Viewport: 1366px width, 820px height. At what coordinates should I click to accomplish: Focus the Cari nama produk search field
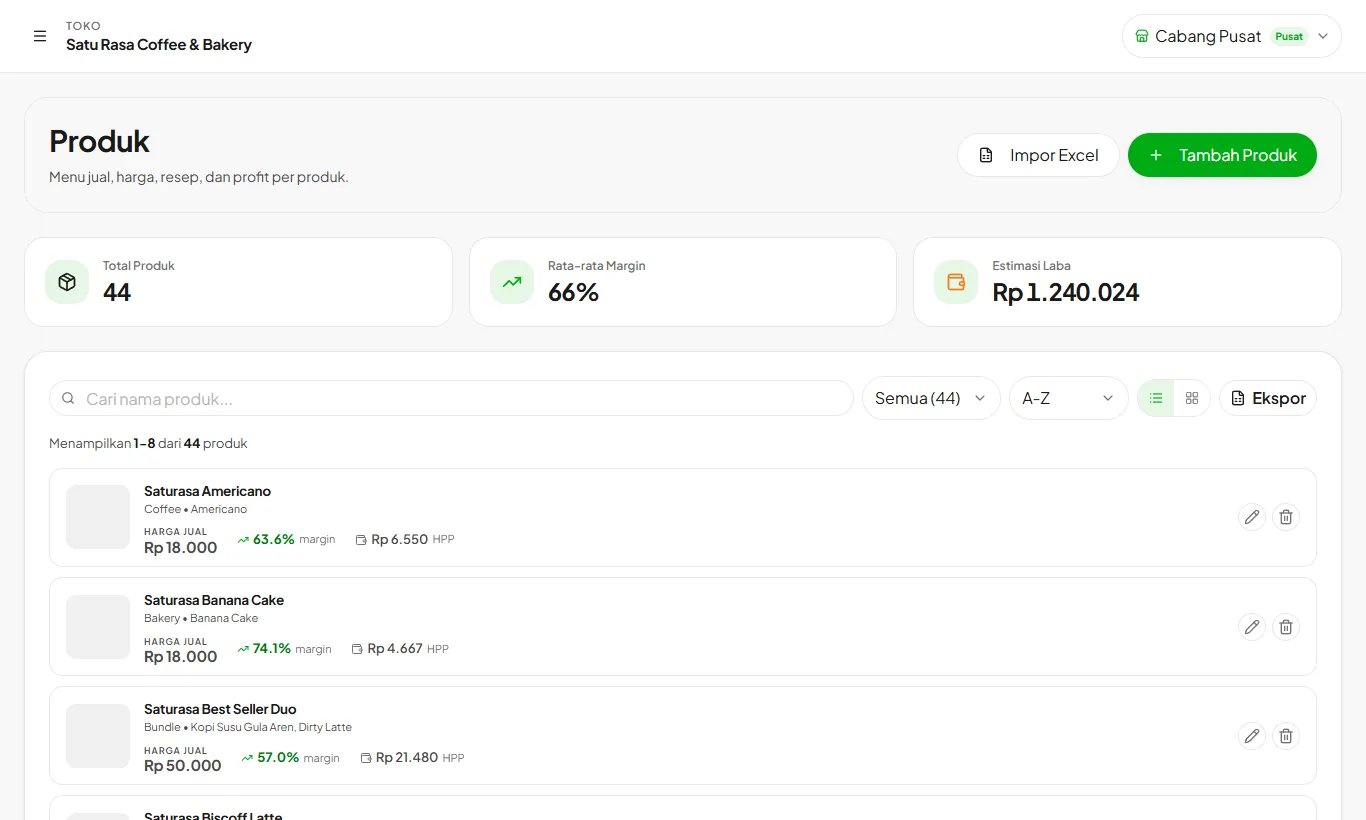click(x=451, y=398)
